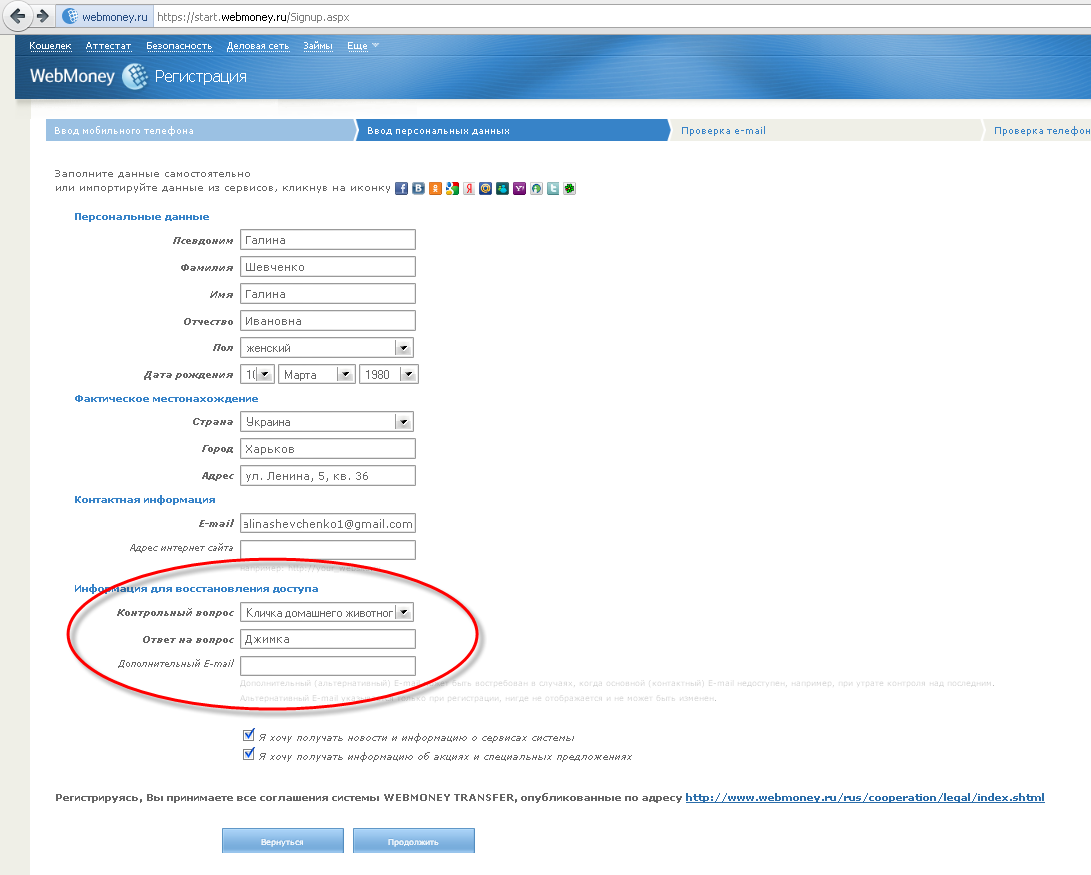The height and width of the screenshot is (875, 1091).
Task: Import data via the Windows Live Messenger icon
Action: [502, 188]
